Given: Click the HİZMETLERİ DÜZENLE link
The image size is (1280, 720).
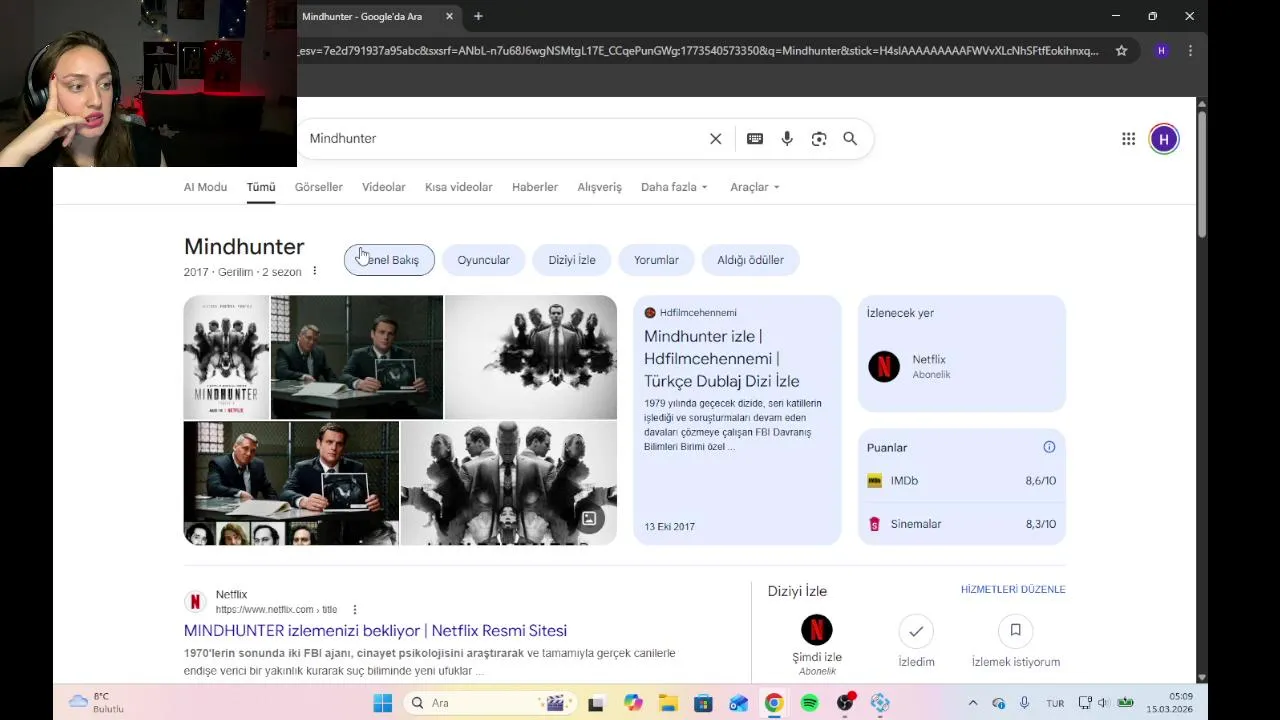Looking at the screenshot, I should tap(1013, 590).
